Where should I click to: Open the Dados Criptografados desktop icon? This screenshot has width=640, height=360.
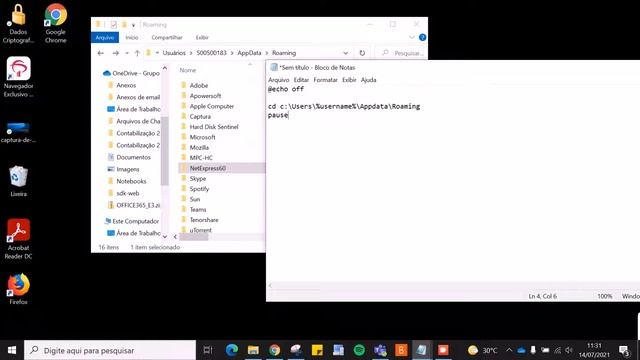(18, 24)
